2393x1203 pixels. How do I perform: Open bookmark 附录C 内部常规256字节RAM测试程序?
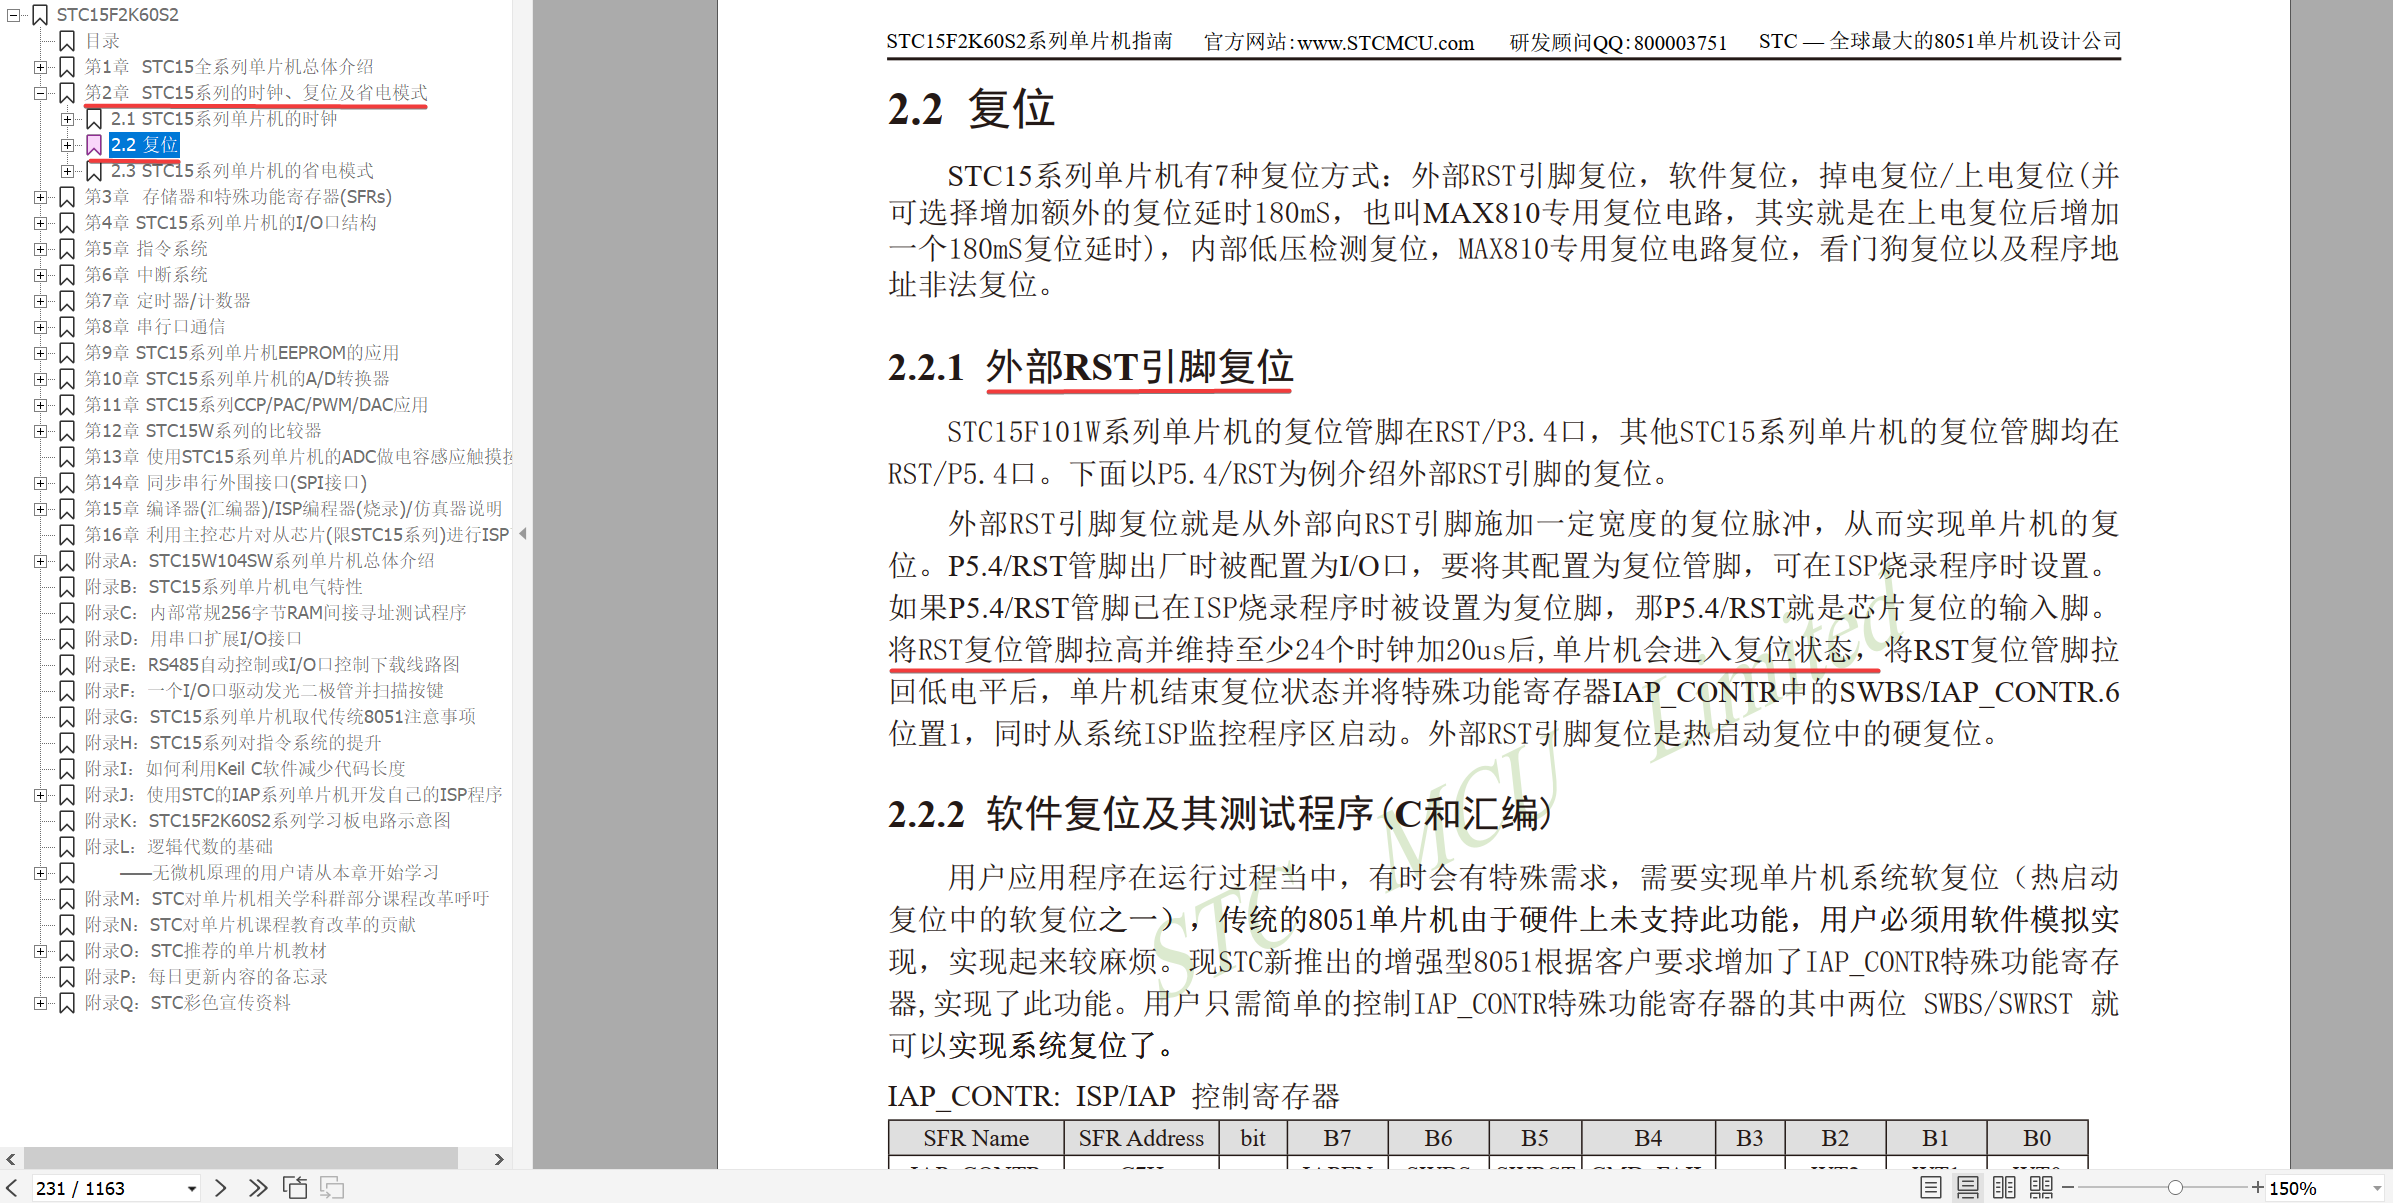coord(275,613)
